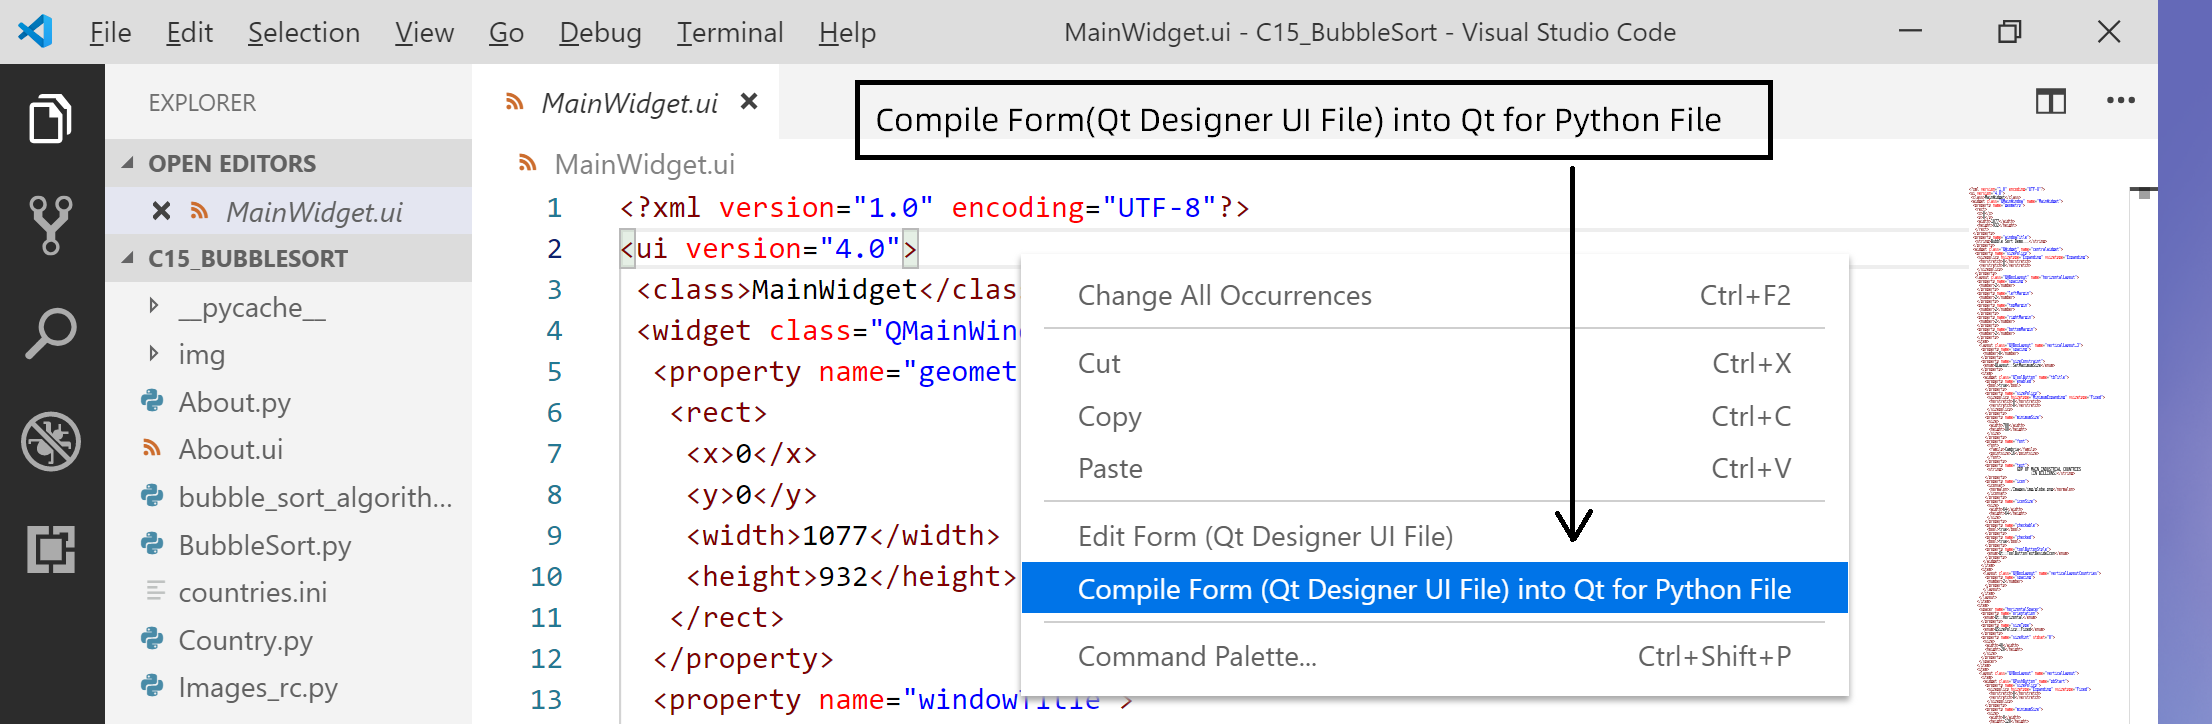Expand the img folder

click(x=153, y=353)
